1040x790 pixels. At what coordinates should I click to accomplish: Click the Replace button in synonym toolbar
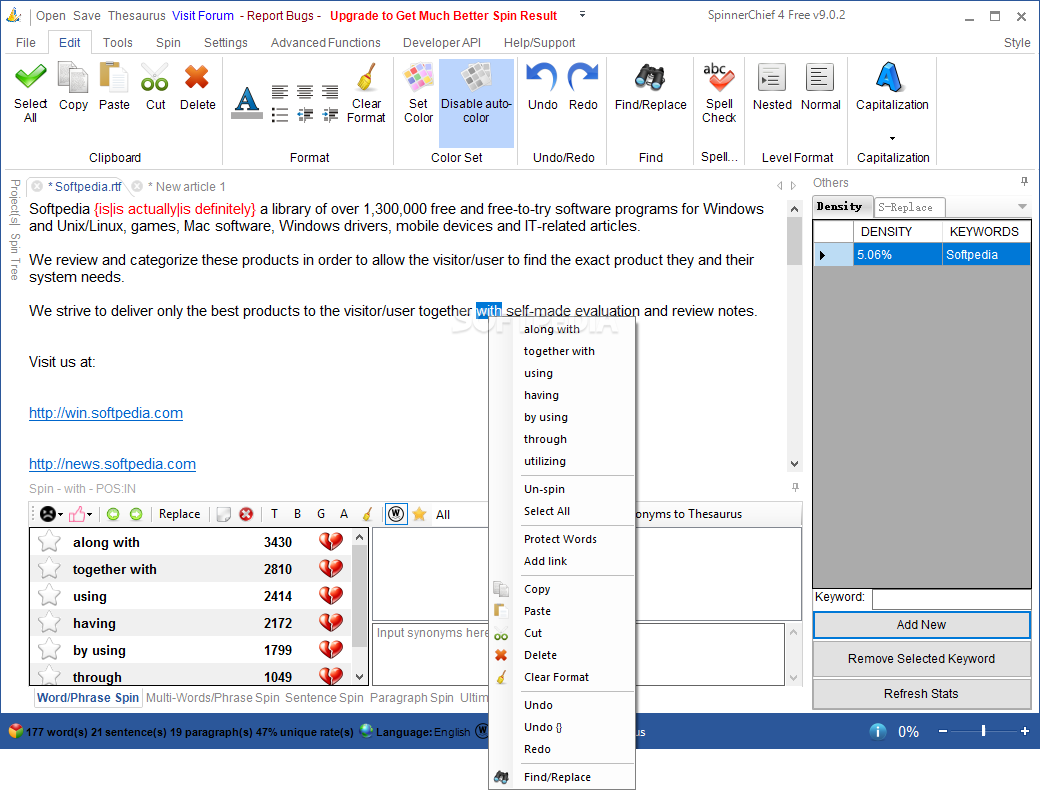pos(180,514)
